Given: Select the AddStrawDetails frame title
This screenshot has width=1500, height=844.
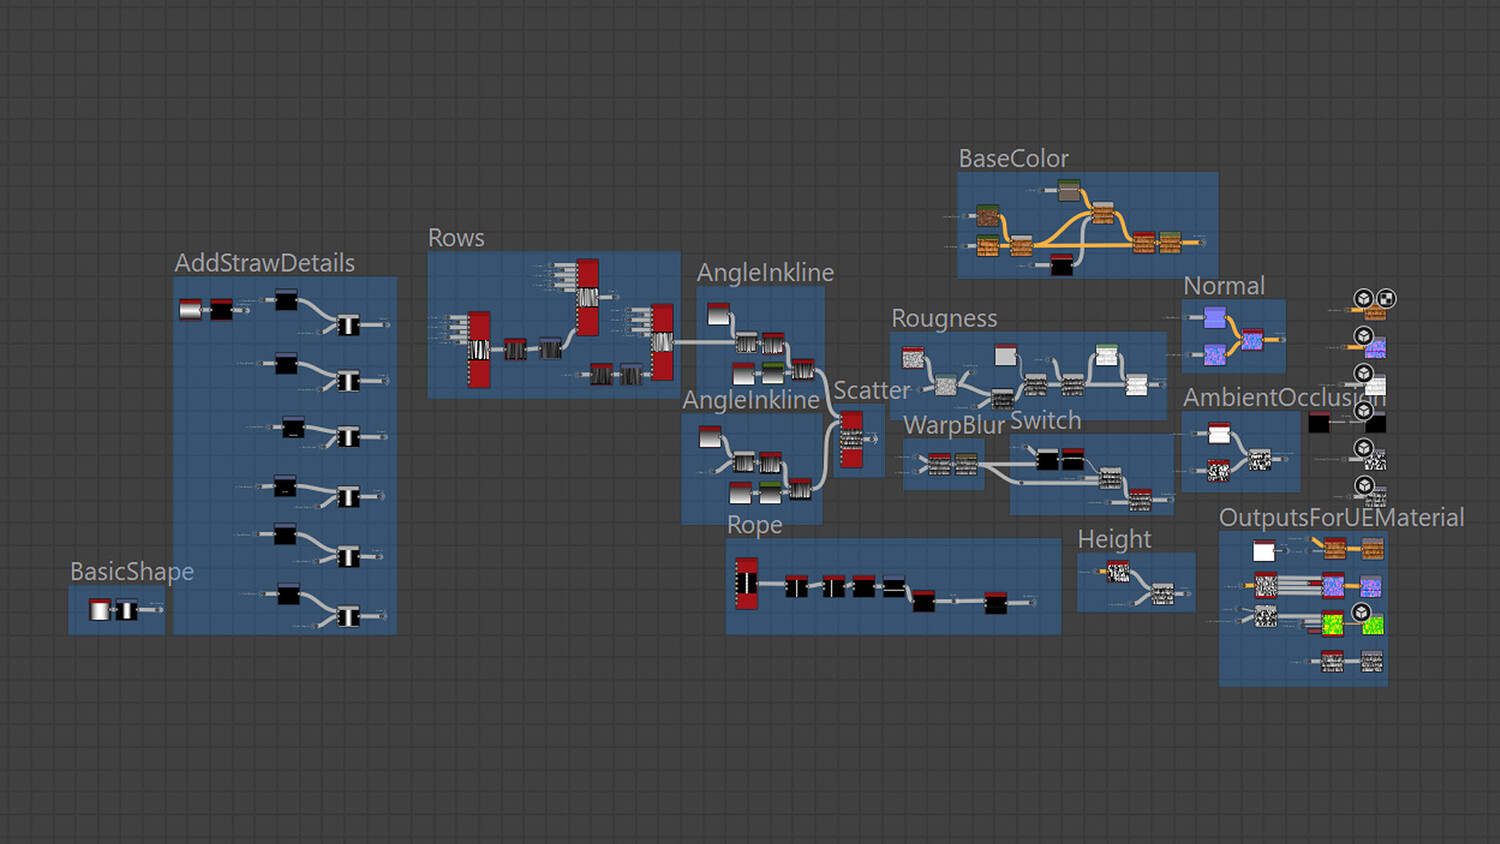Looking at the screenshot, I should (x=265, y=263).
